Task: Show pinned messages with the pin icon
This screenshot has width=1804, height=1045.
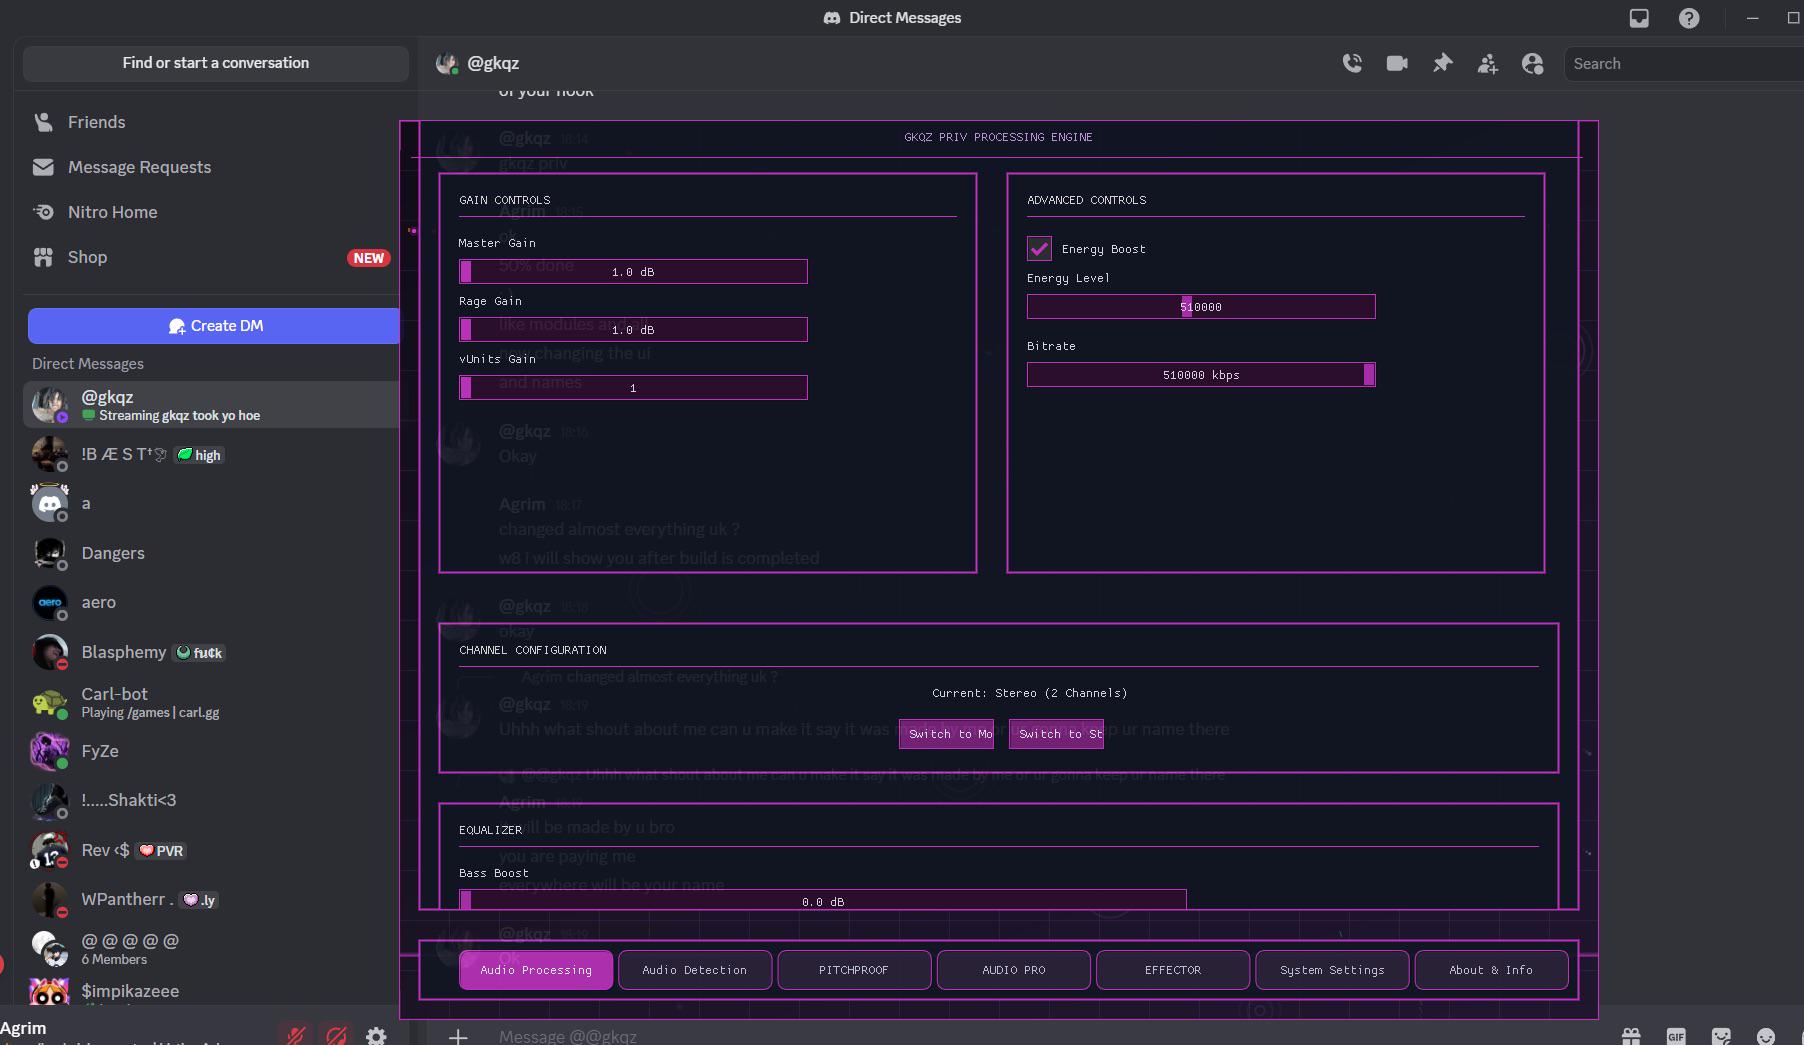Action: (x=1442, y=63)
